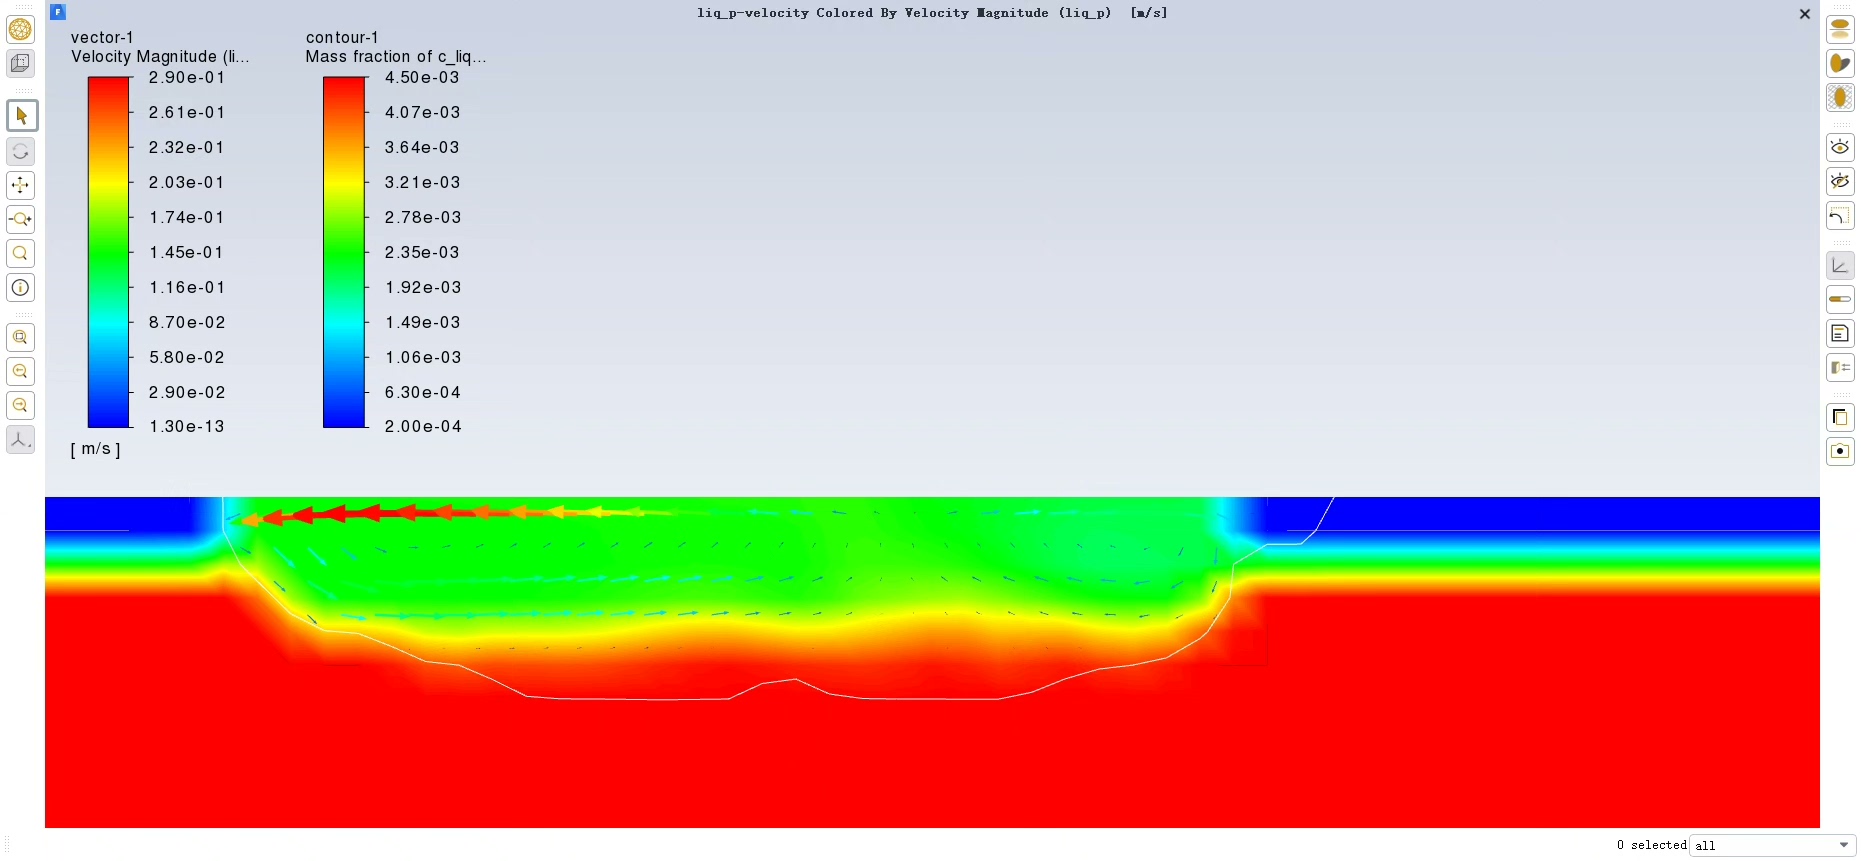The image size is (1861, 861).
Task: Open the axis orientation view selector
Action: point(20,439)
